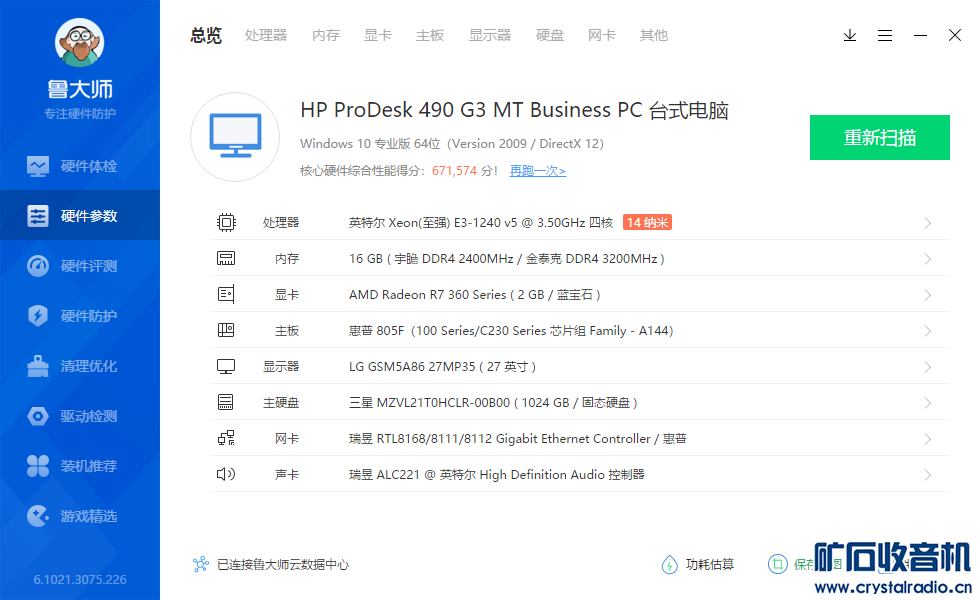This screenshot has width=980, height=600.
Task: Click the 瑞昱 ALC221 audio text
Action: 497,474
